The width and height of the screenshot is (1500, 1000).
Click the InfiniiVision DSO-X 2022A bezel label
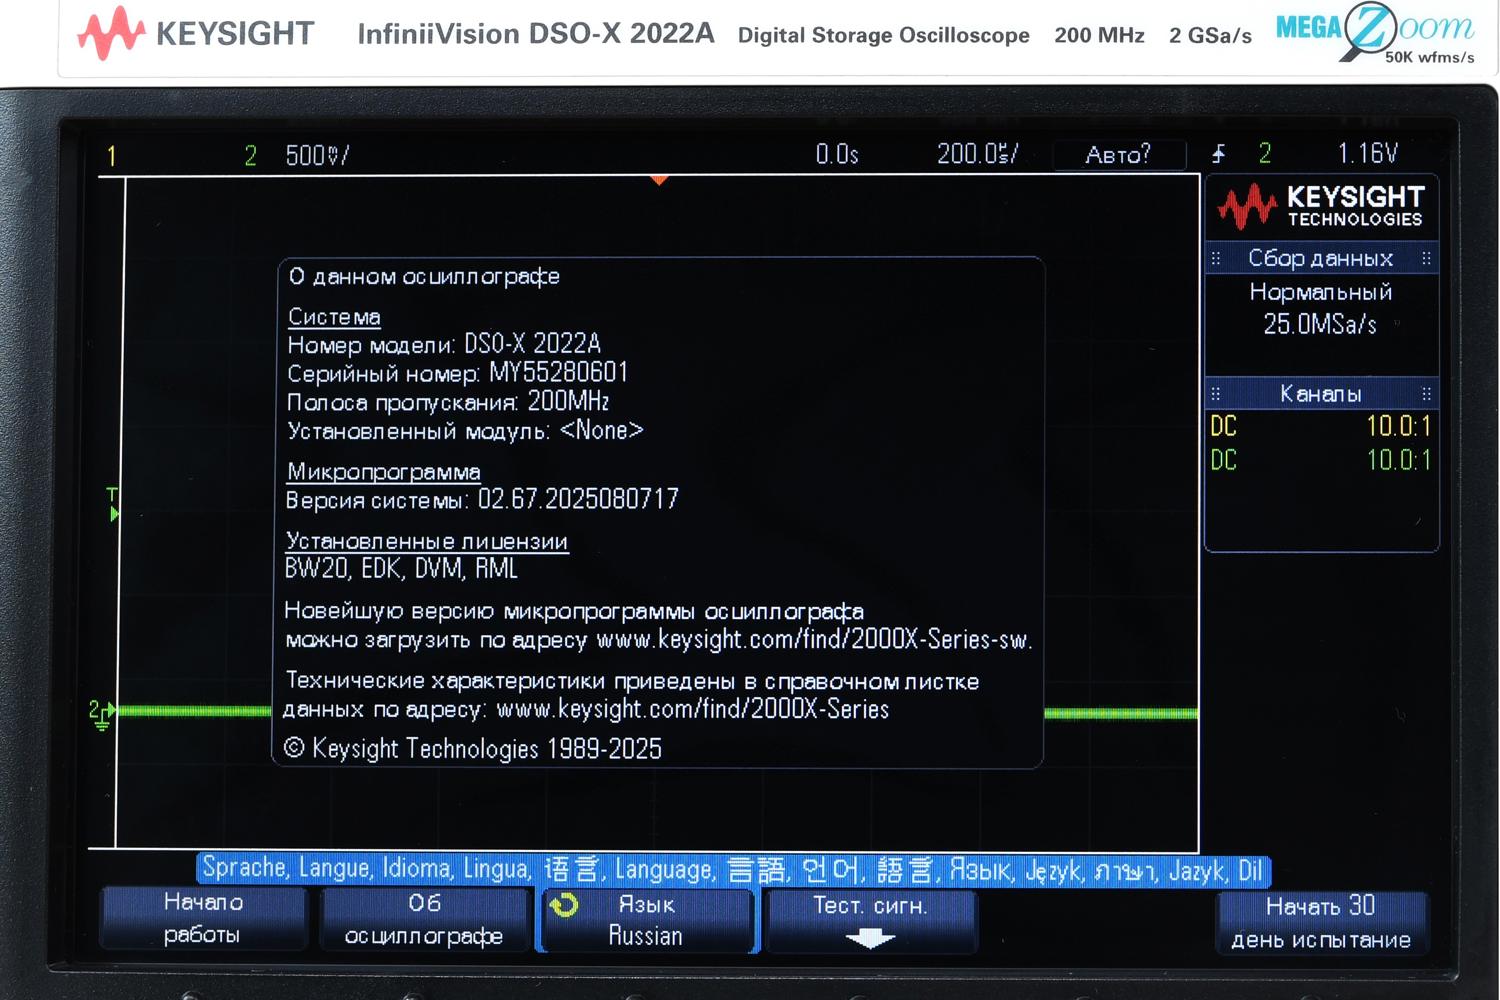point(536,34)
